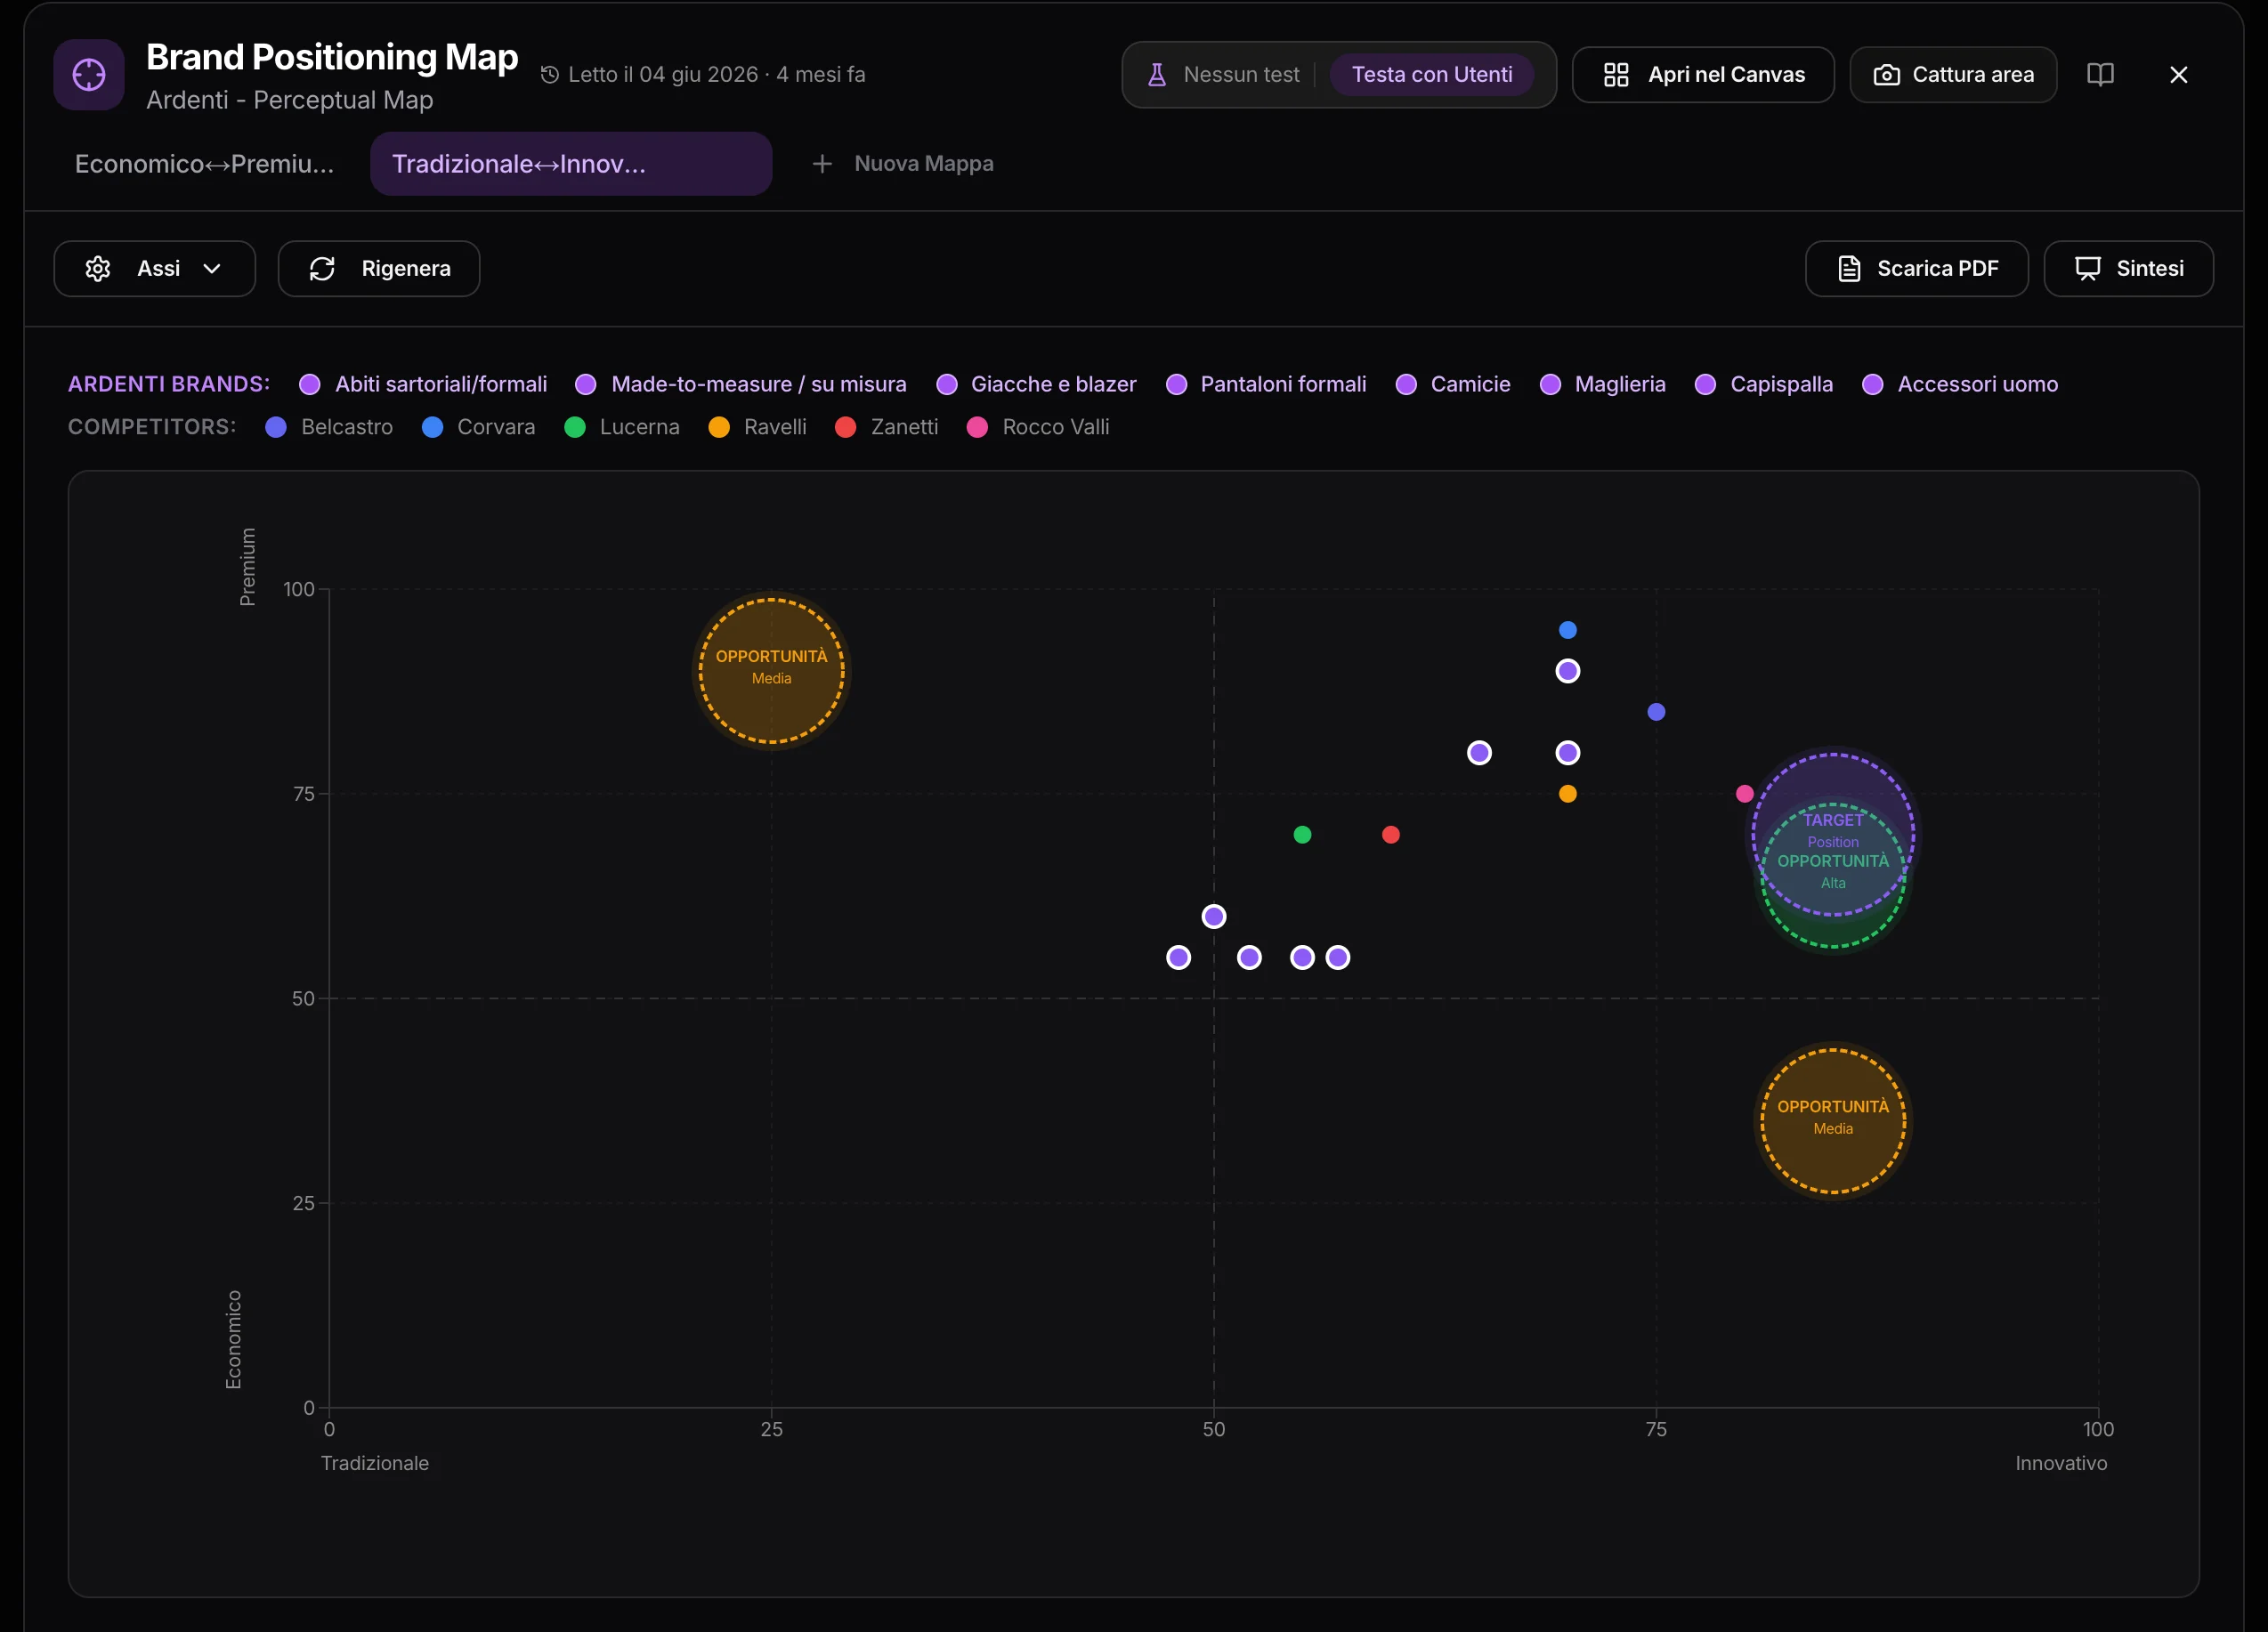This screenshot has width=2268, height=1632.
Task: Toggle Maglieria legend item
Action: point(1602,385)
